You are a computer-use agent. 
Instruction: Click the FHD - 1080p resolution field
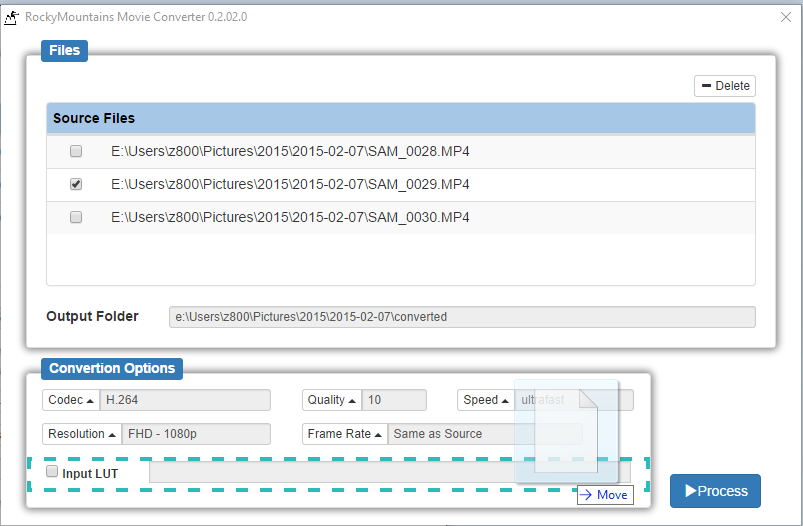pos(196,434)
